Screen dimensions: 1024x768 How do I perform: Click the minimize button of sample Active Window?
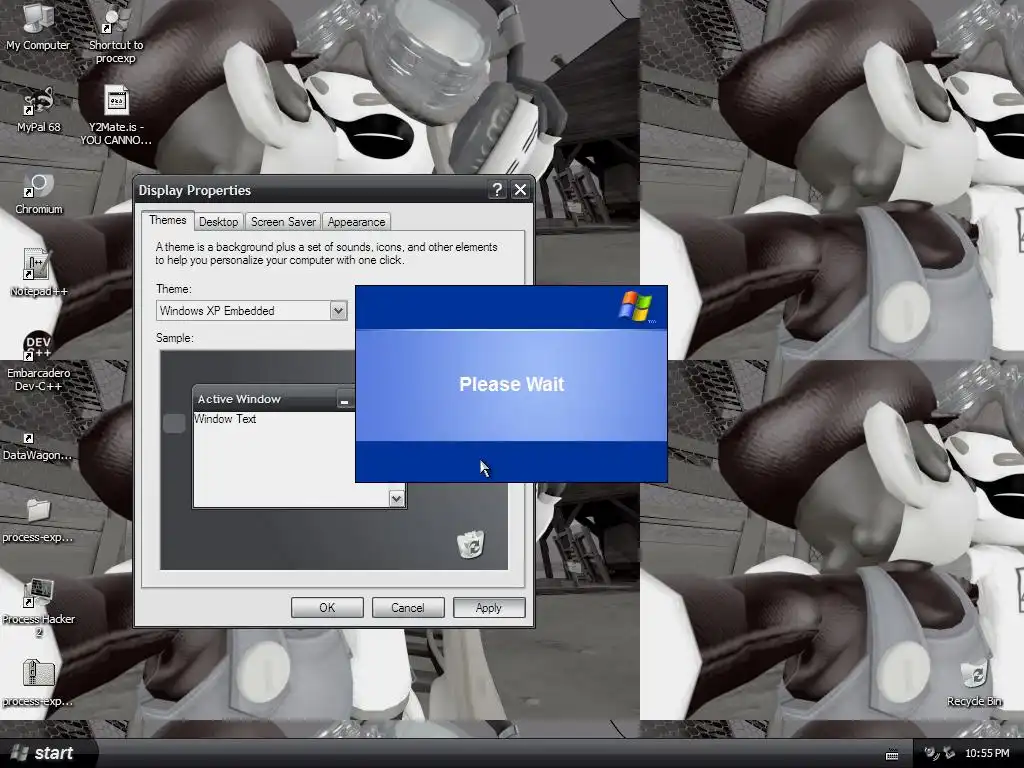pyautogui.click(x=344, y=400)
